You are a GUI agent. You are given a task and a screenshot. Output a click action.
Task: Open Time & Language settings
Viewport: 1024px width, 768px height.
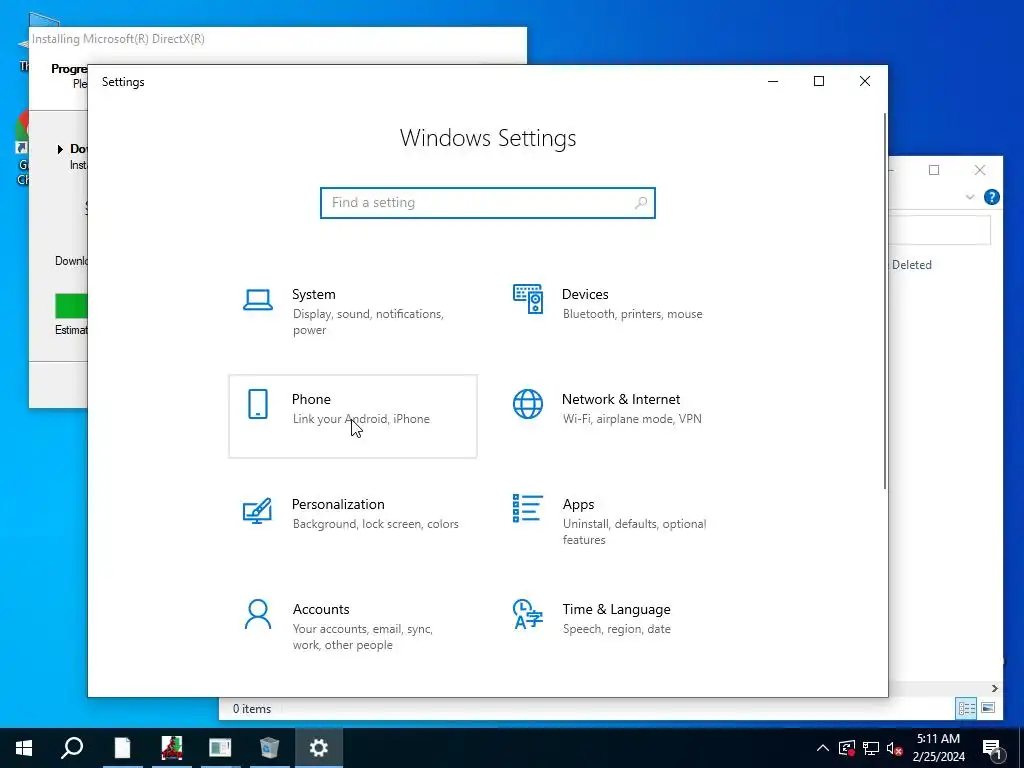622,627
